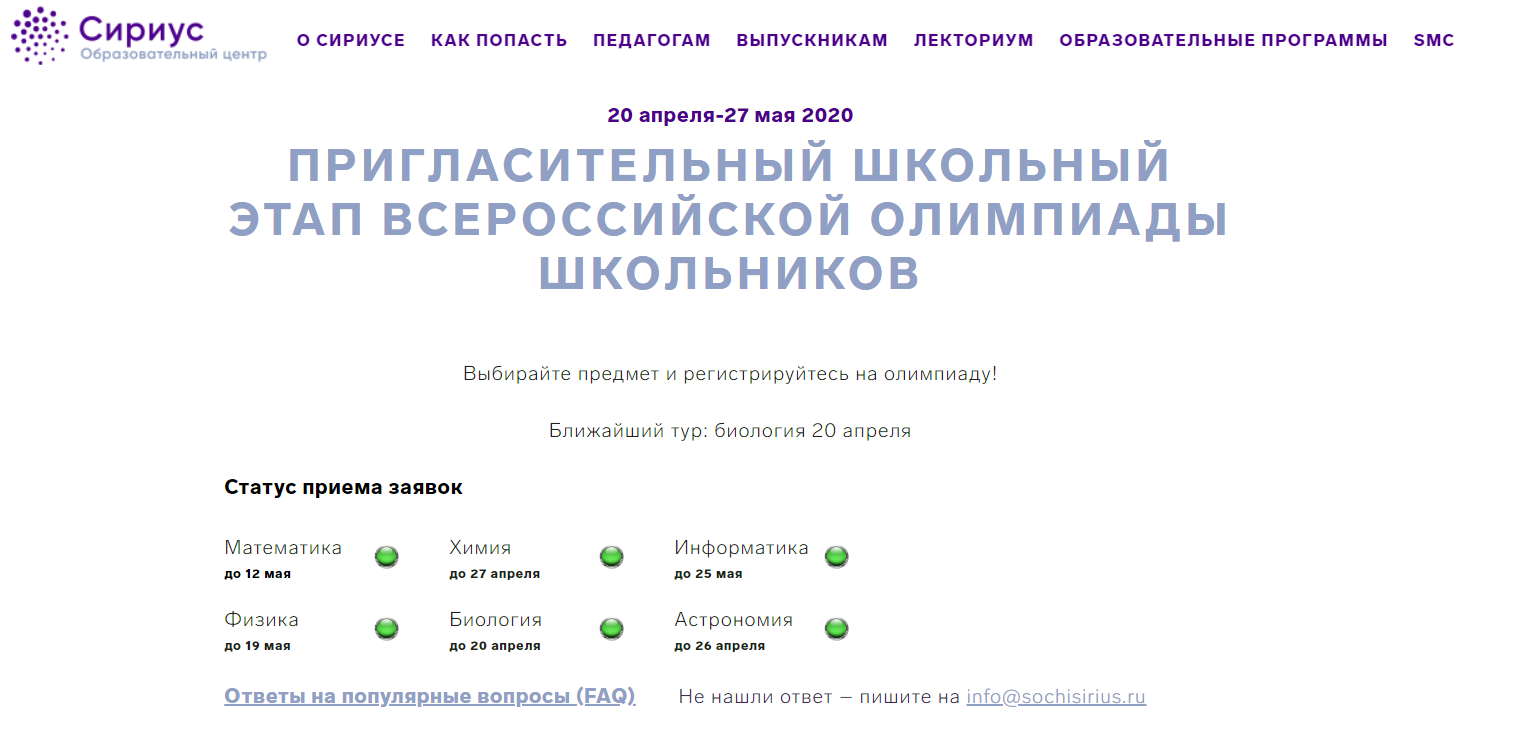
Task: Select the Математика subject
Action: [283, 548]
